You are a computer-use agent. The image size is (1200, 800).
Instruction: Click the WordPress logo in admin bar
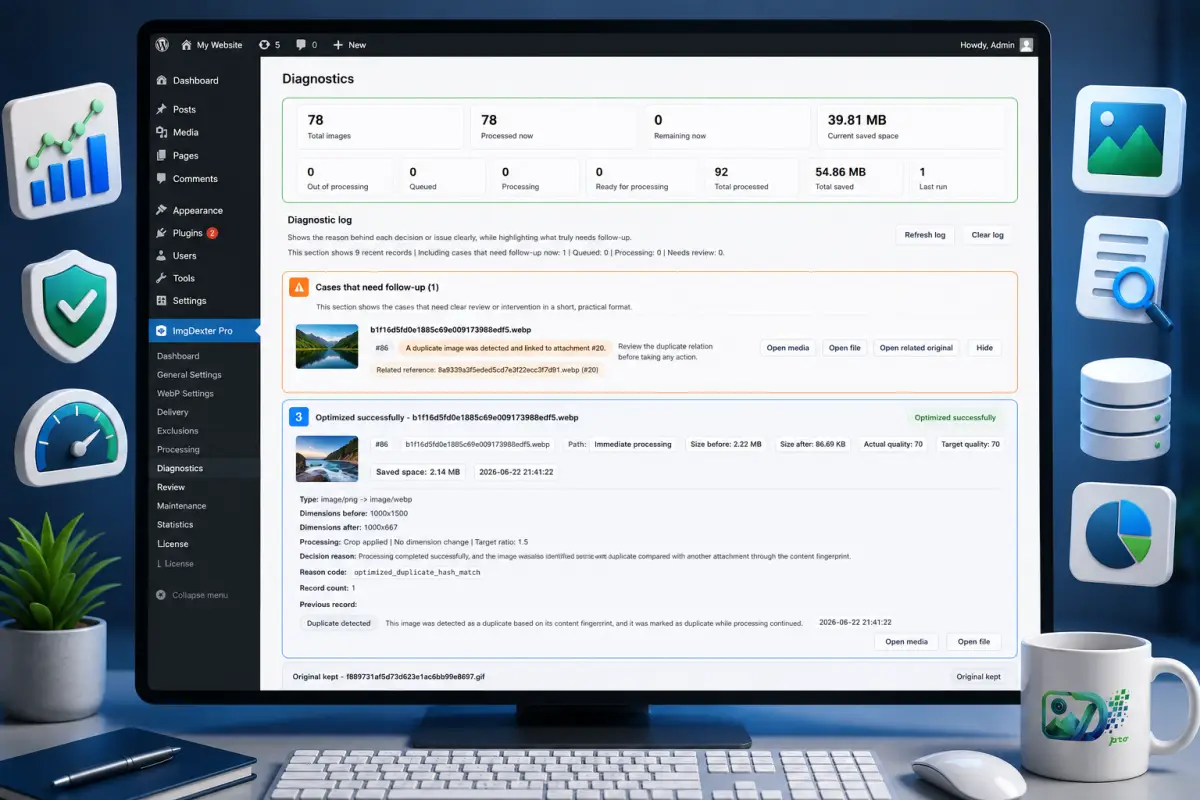coord(162,45)
